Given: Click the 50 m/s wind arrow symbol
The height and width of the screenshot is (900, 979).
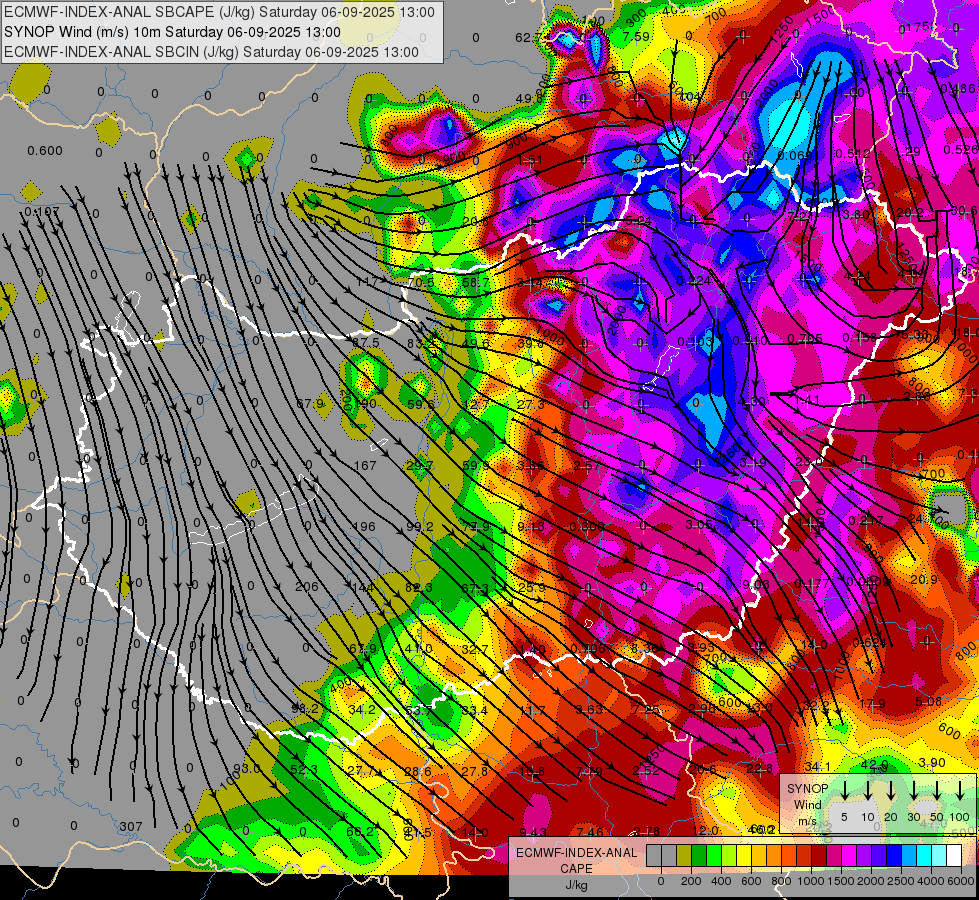Looking at the screenshot, I should click(x=937, y=791).
